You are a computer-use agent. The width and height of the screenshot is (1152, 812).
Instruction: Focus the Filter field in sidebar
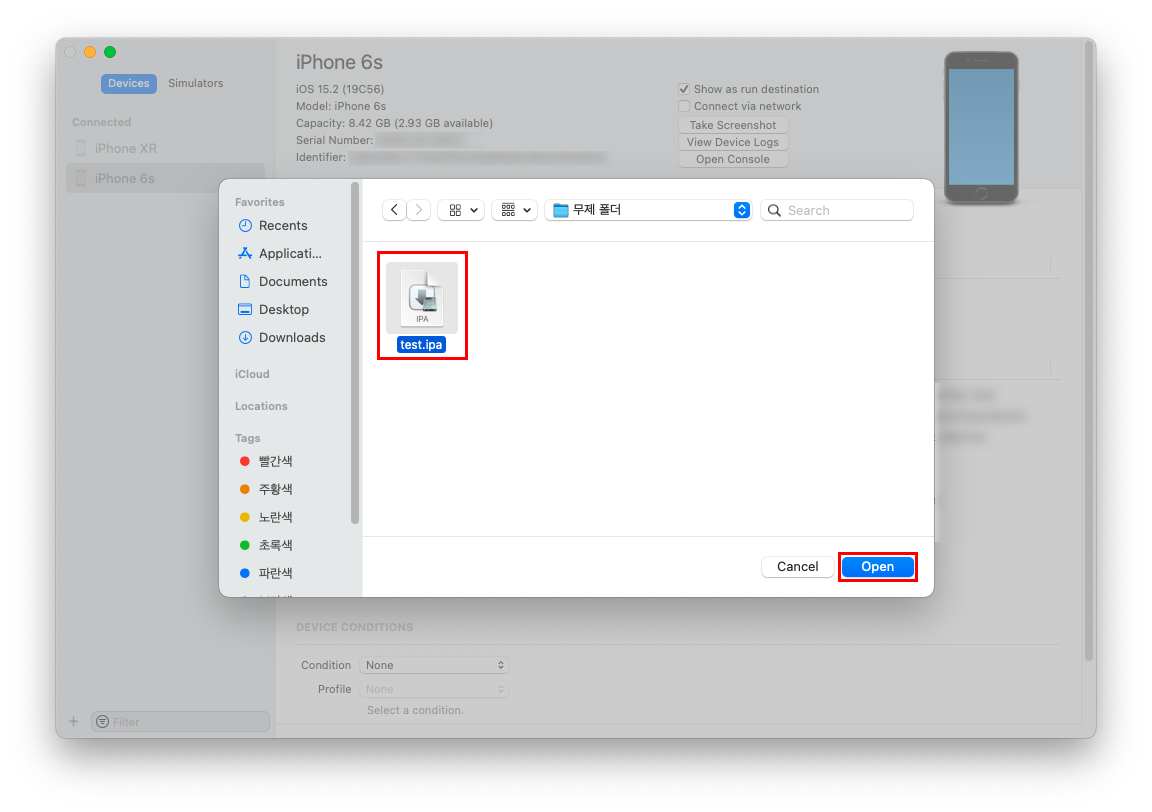(x=180, y=722)
